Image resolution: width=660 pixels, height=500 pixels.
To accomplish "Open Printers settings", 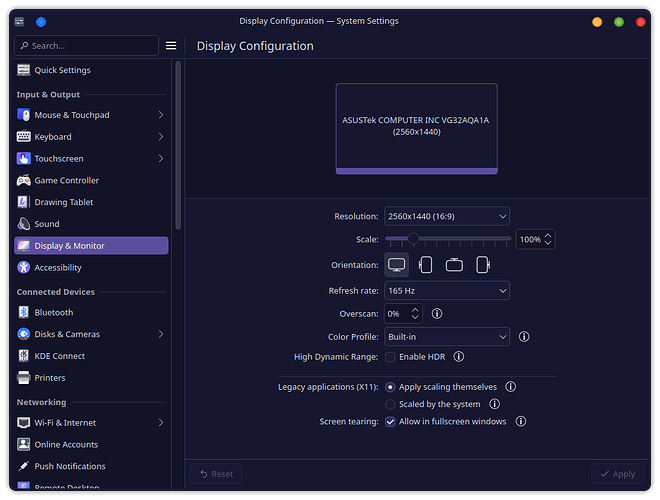I will pos(91,378).
